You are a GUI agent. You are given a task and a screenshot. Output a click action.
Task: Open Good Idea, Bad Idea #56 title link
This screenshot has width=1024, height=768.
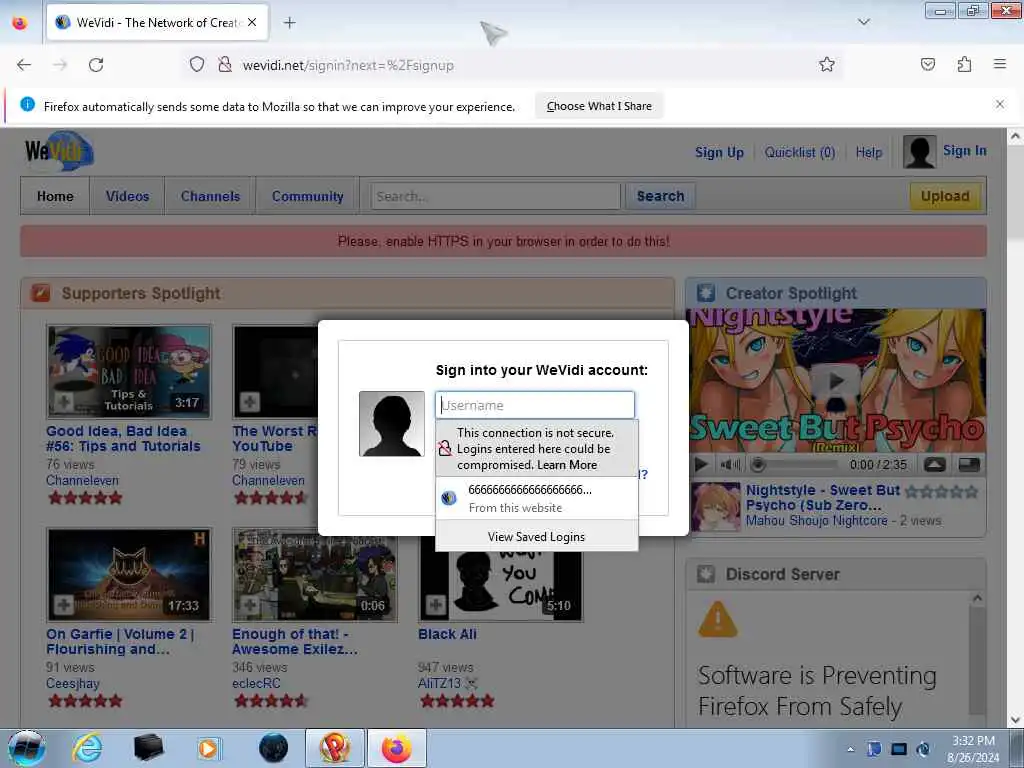point(123,438)
